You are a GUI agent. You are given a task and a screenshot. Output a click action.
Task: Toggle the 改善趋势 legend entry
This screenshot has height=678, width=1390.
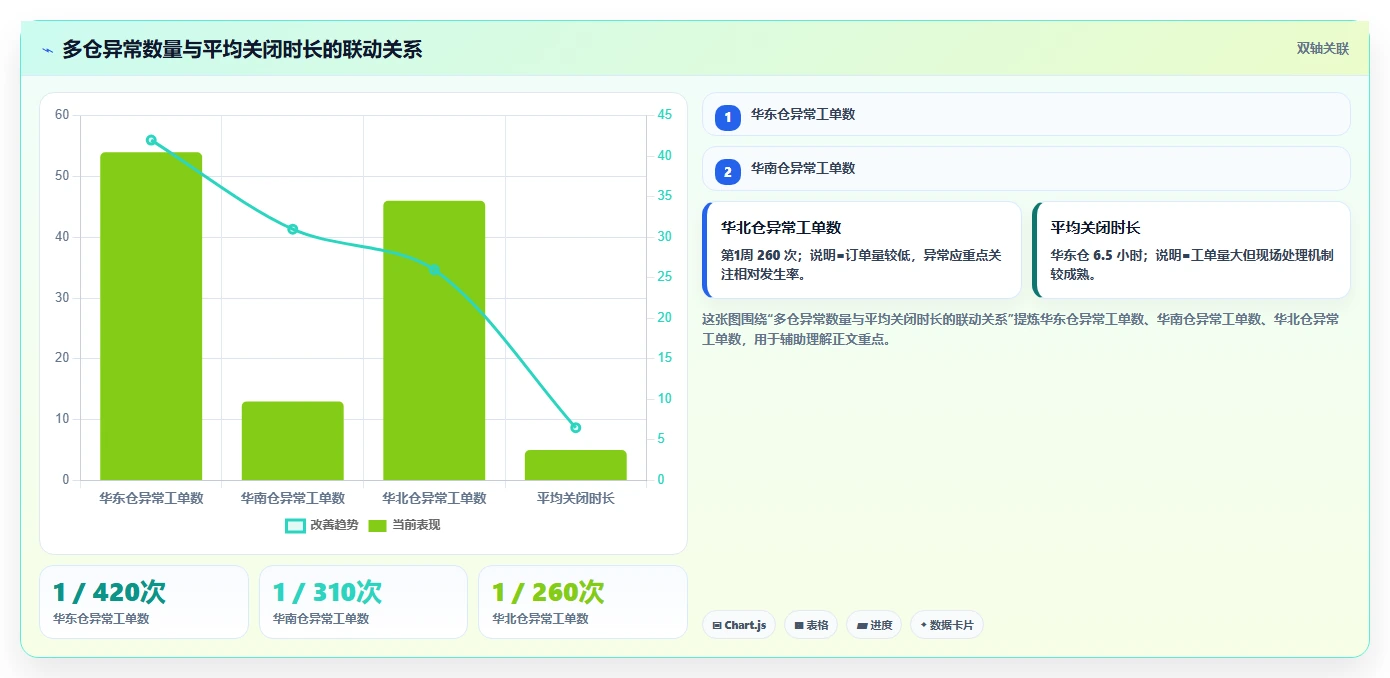(321, 525)
